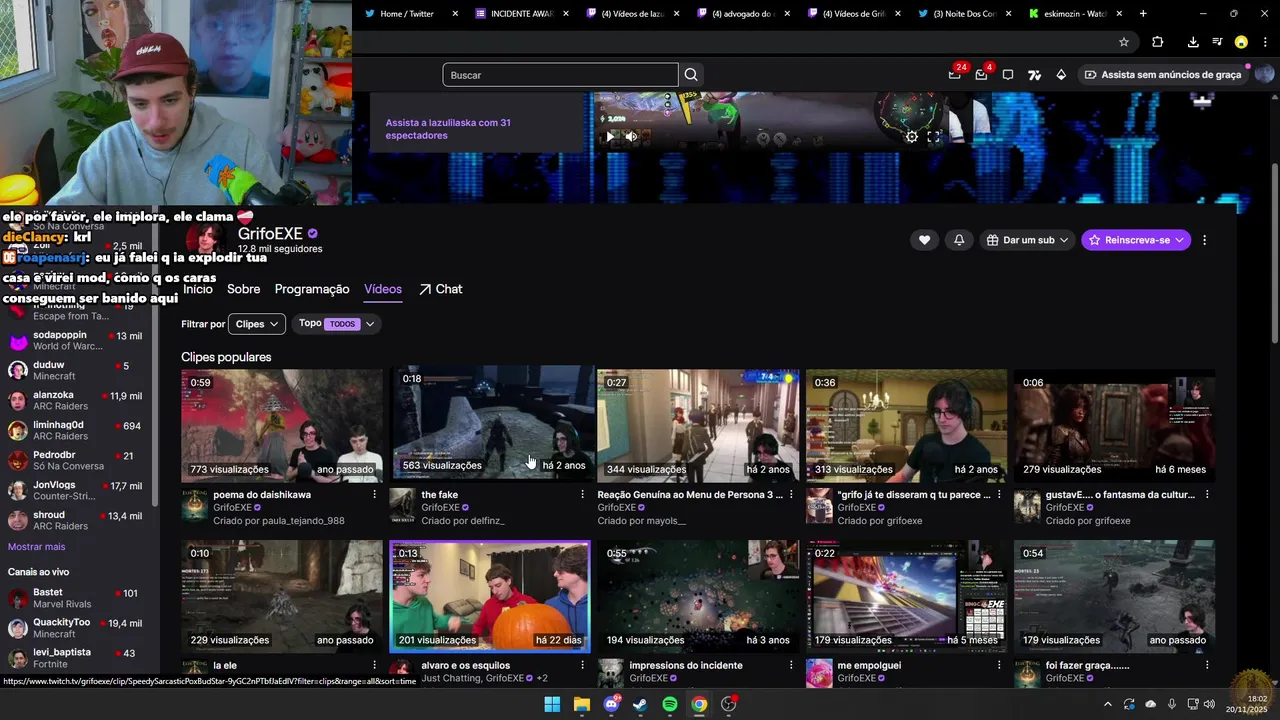Open whispers icon with badge 4
The height and width of the screenshot is (720, 1280).
(982, 74)
